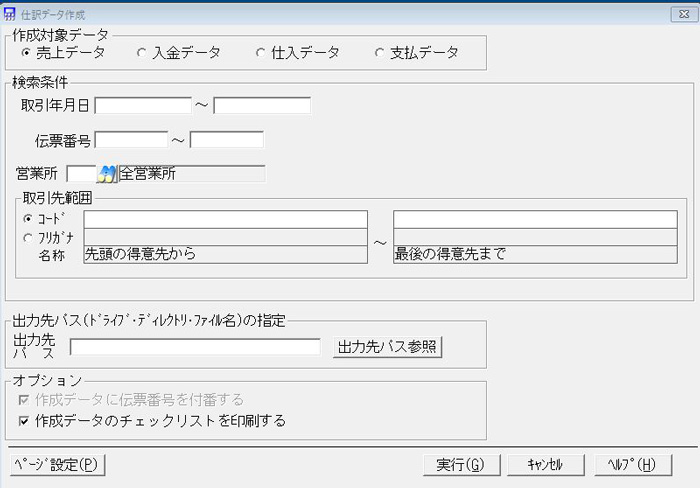Click the 出力先パス text field
Image resolution: width=700 pixels, height=488 pixels.
click(195, 347)
